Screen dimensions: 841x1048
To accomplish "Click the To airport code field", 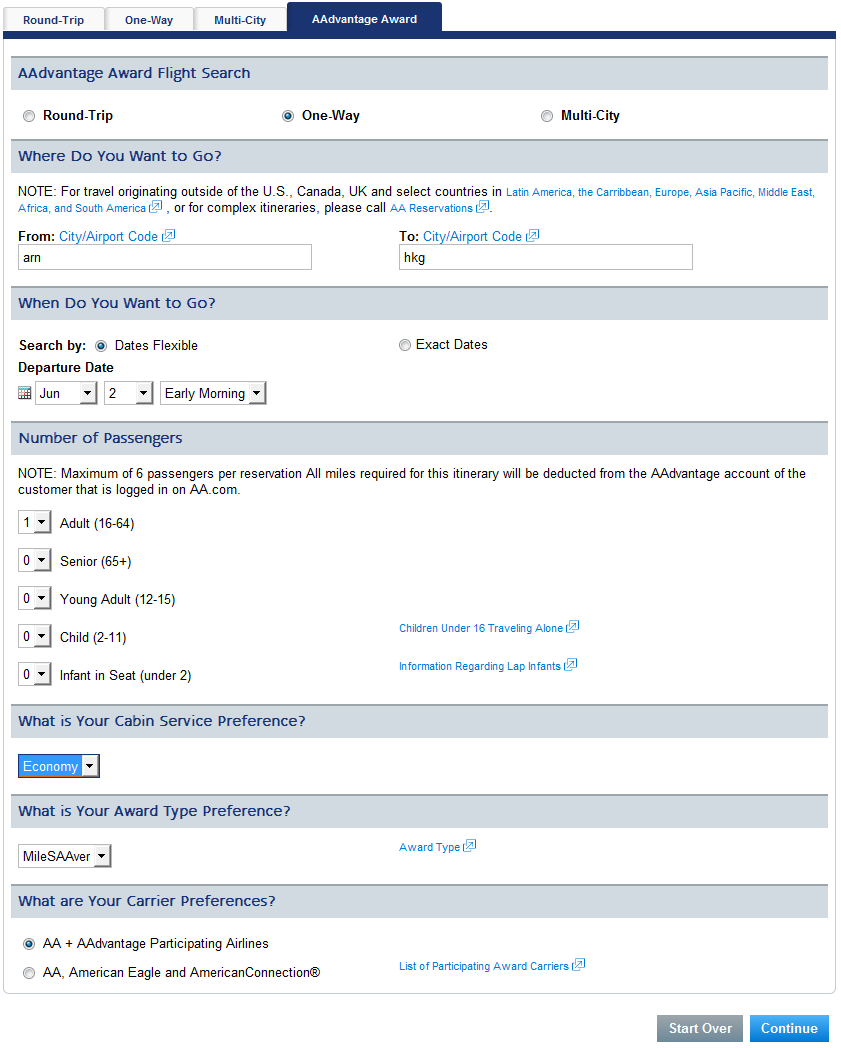I will (x=546, y=257).
